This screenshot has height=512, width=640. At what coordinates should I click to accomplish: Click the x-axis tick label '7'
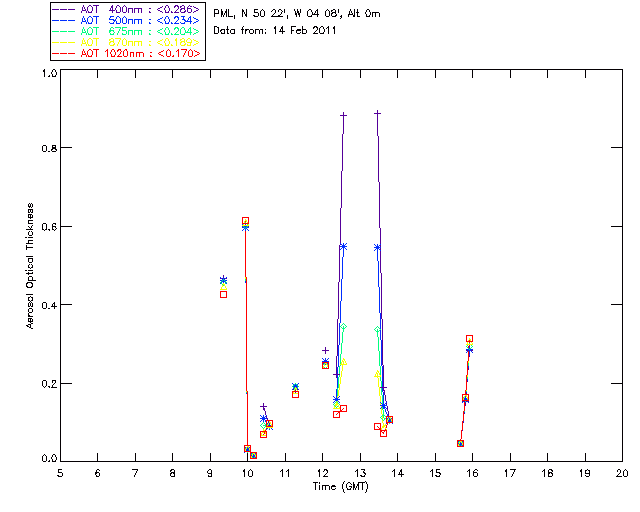coord(135,473)
